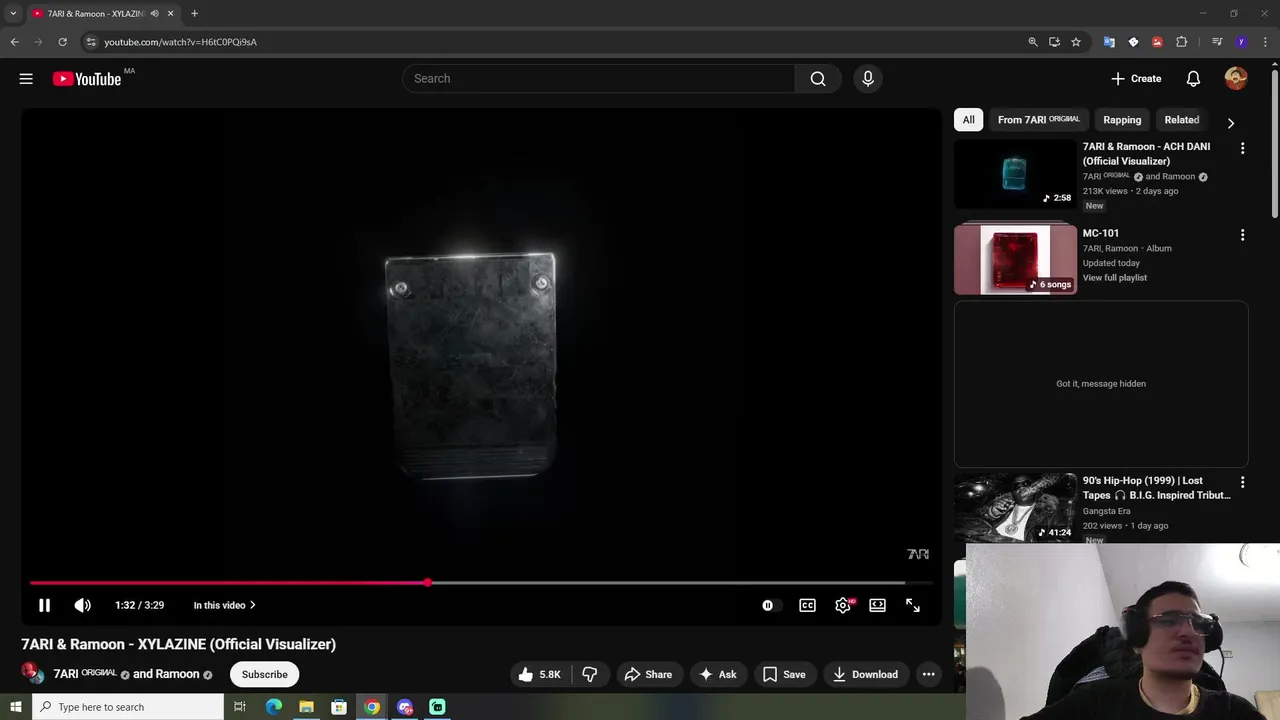Share the video

coord(648,674)
